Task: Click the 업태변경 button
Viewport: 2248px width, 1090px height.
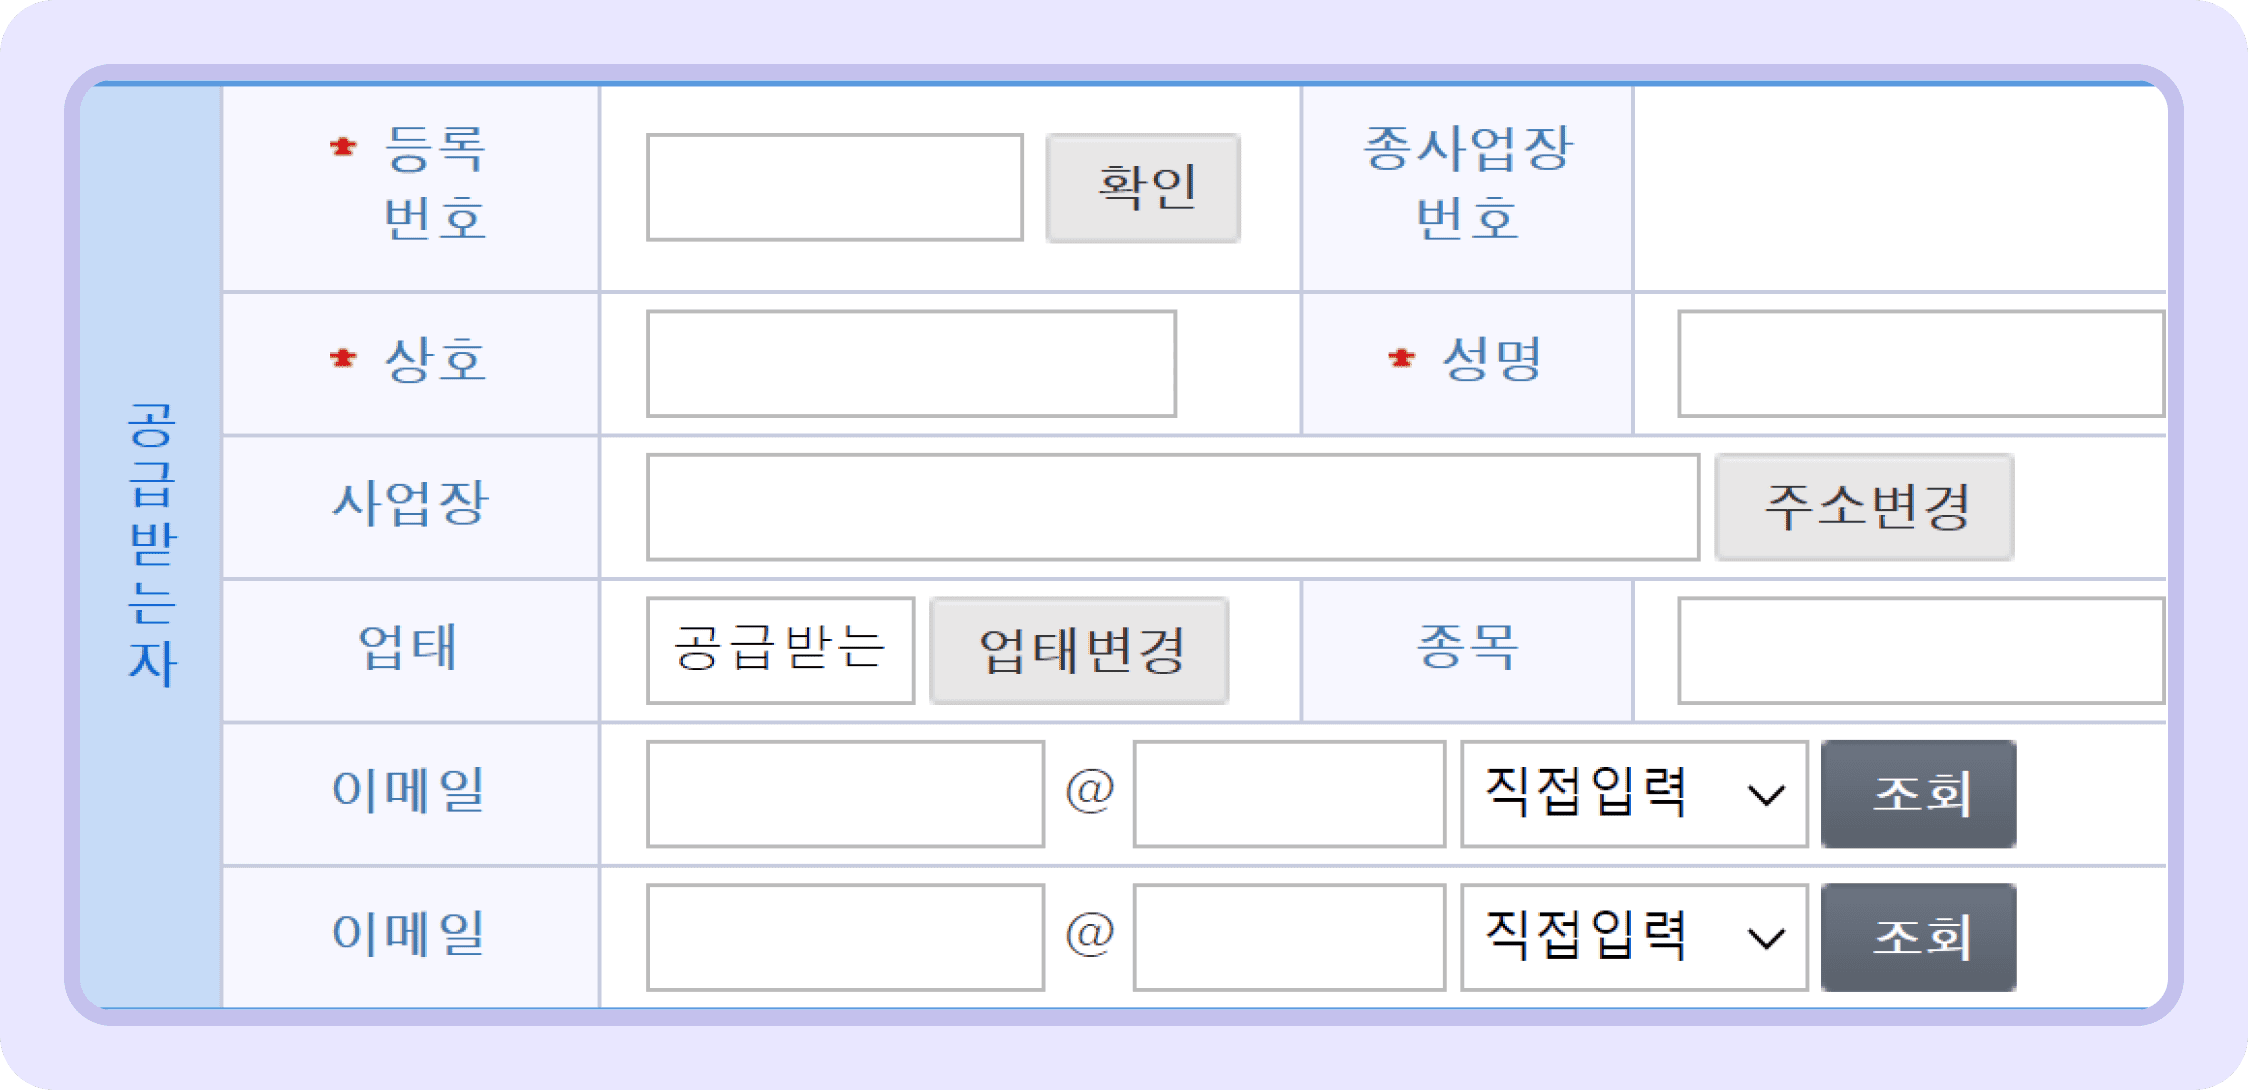Action: coord(1077,652)
